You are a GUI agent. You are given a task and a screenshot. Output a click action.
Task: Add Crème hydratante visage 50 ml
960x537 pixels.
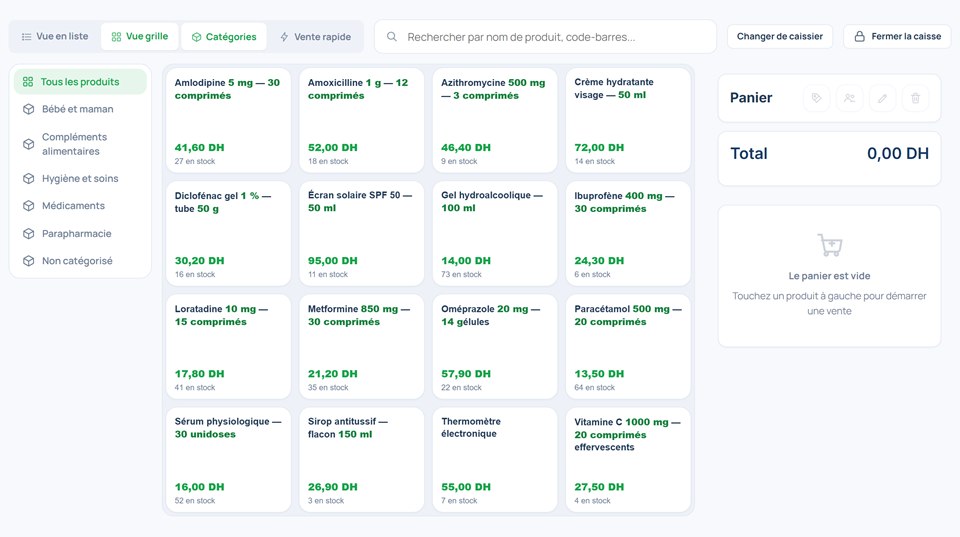pos(628,120)
